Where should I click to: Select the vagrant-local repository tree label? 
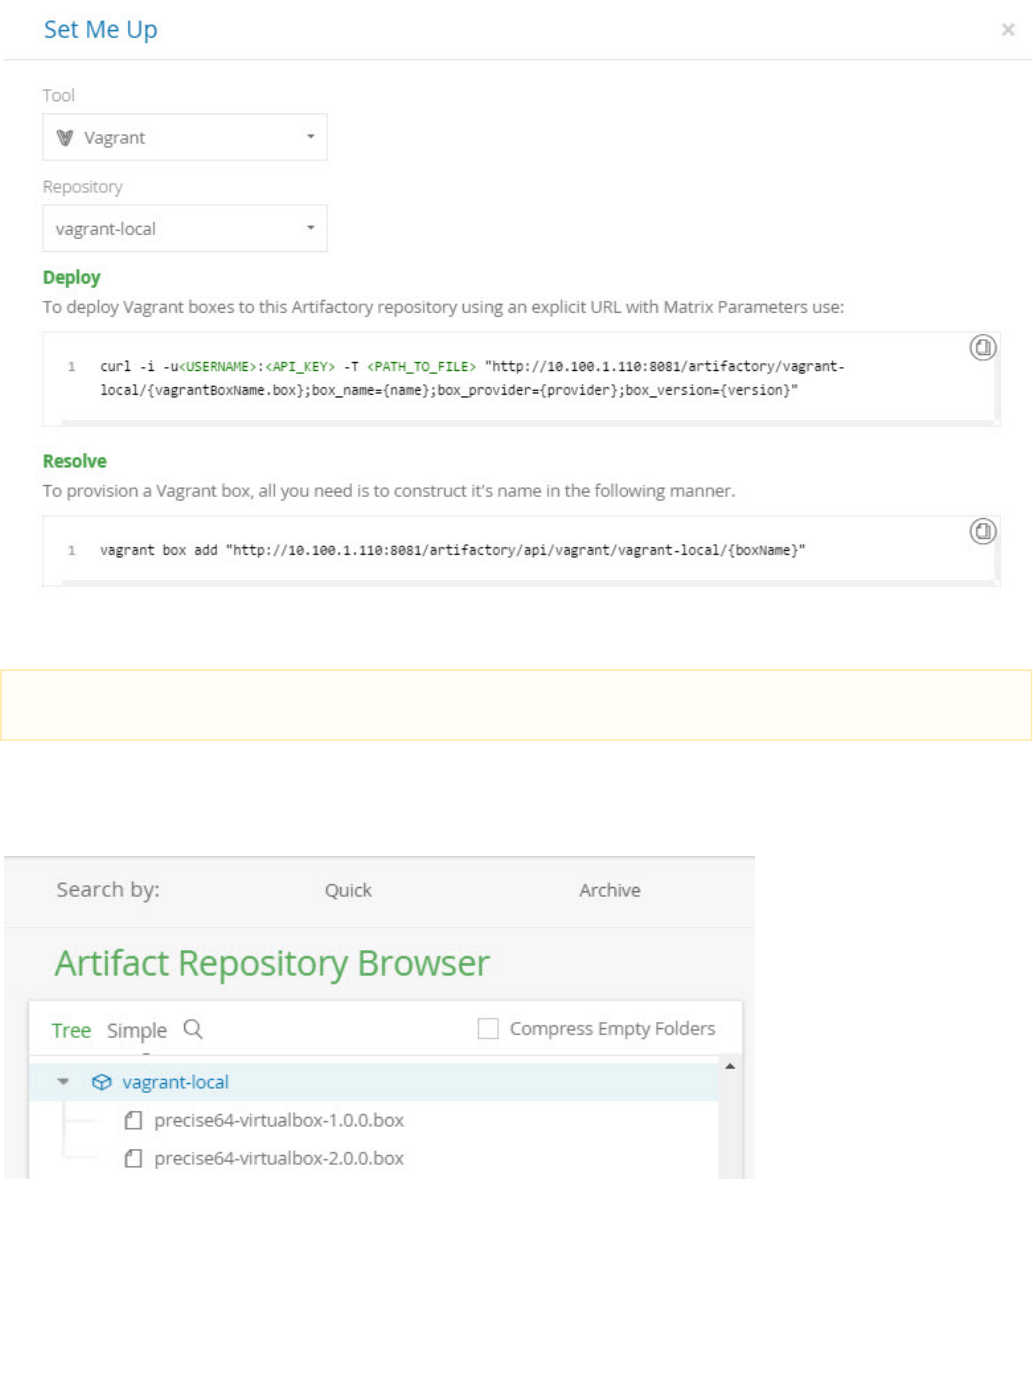point(175,1082)
